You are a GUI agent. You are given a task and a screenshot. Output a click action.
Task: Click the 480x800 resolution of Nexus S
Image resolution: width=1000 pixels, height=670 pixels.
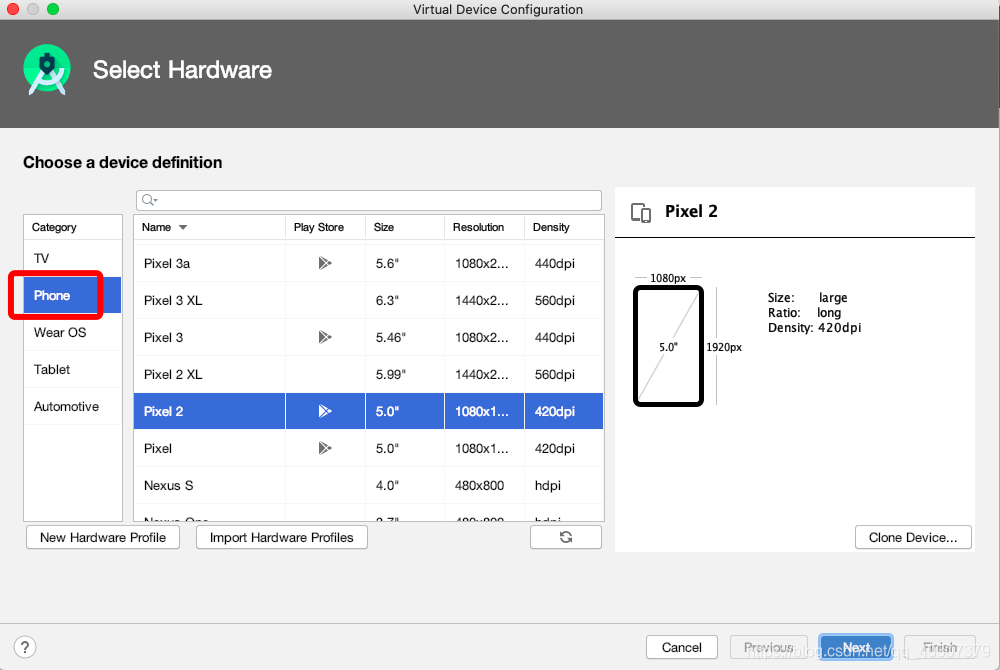479,485
